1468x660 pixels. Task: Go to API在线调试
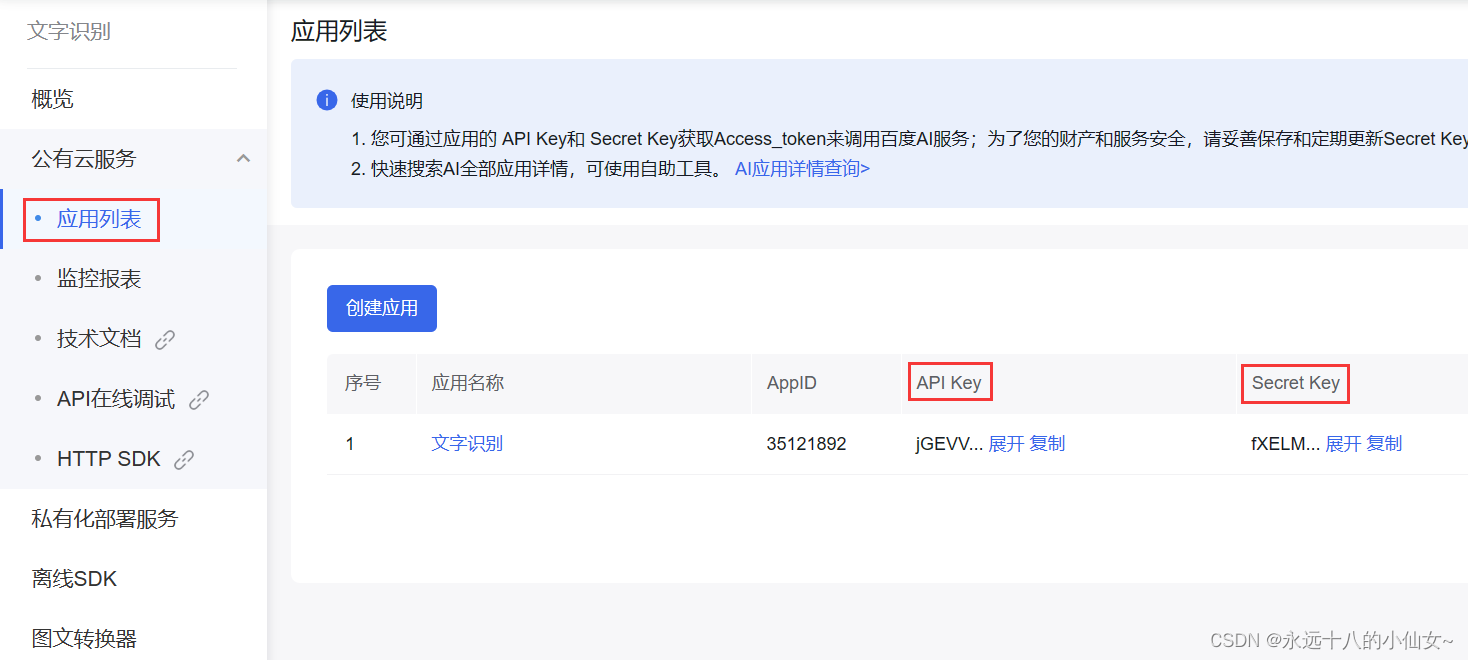pyautogui.click(x=116, y=399)
